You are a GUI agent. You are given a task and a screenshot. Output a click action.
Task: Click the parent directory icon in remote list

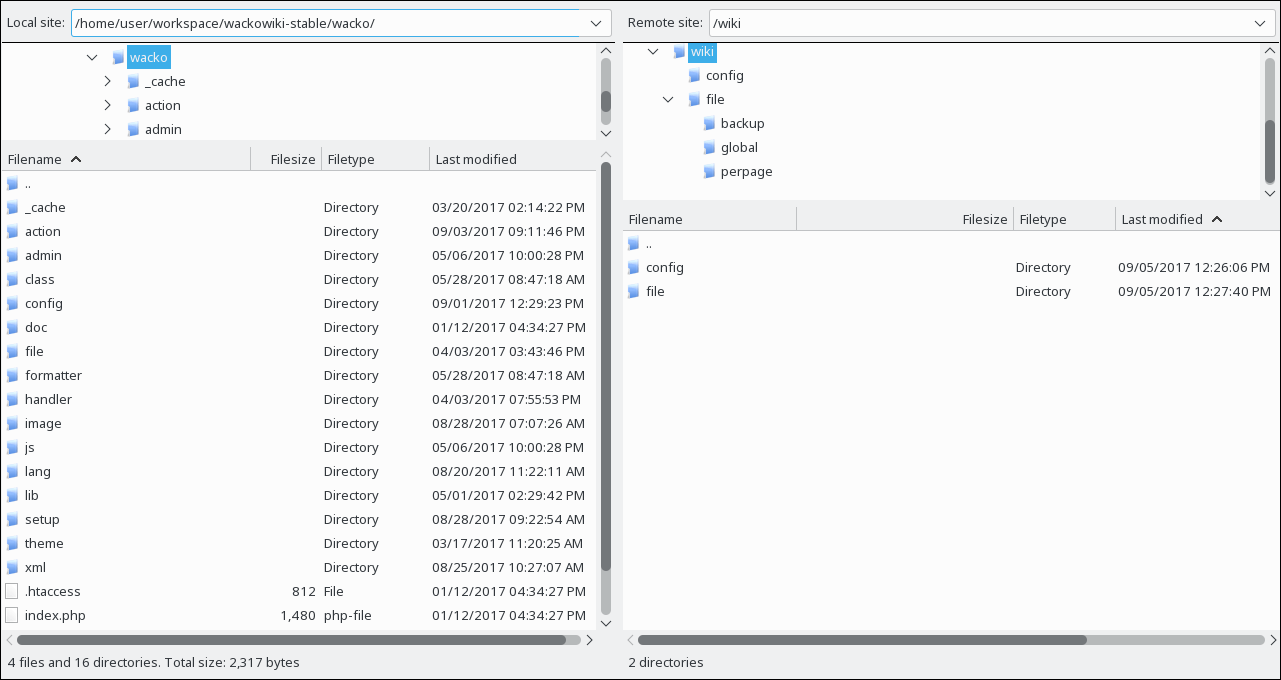(x=633, y=243)
